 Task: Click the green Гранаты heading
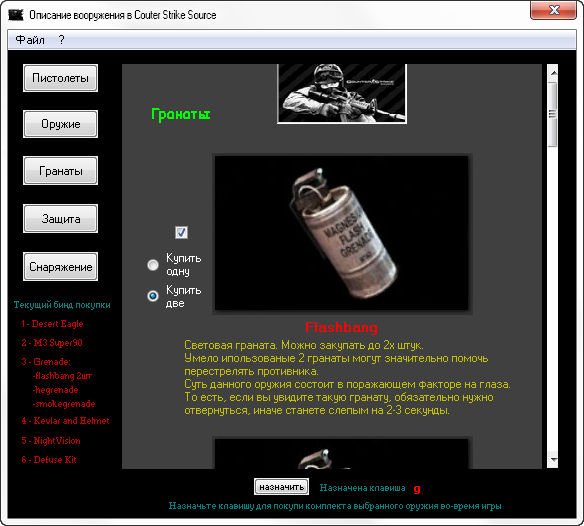(x=181, y=114)
